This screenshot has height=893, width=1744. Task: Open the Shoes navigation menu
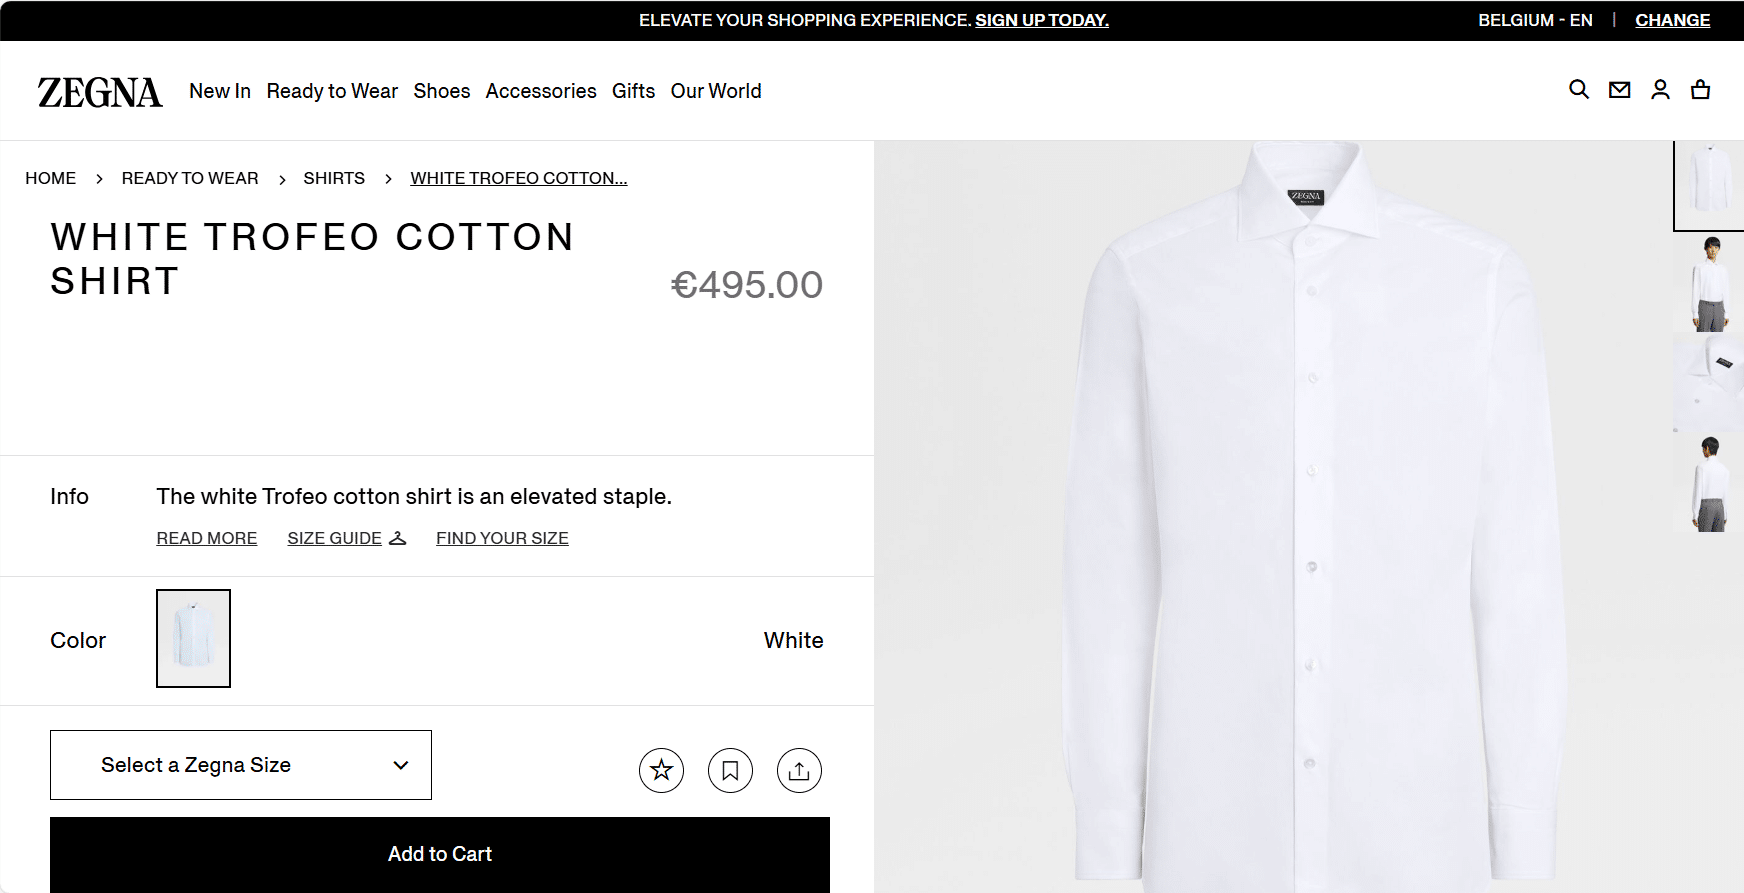pyautogui.click(x=442, y=91)
